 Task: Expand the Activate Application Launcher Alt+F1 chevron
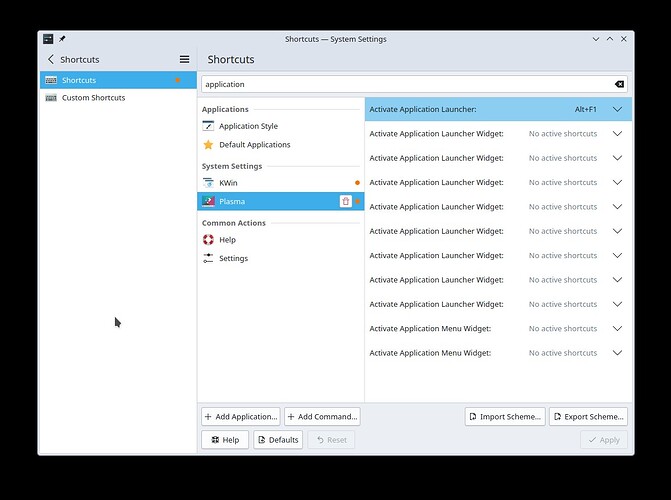[x=617, y=109]
